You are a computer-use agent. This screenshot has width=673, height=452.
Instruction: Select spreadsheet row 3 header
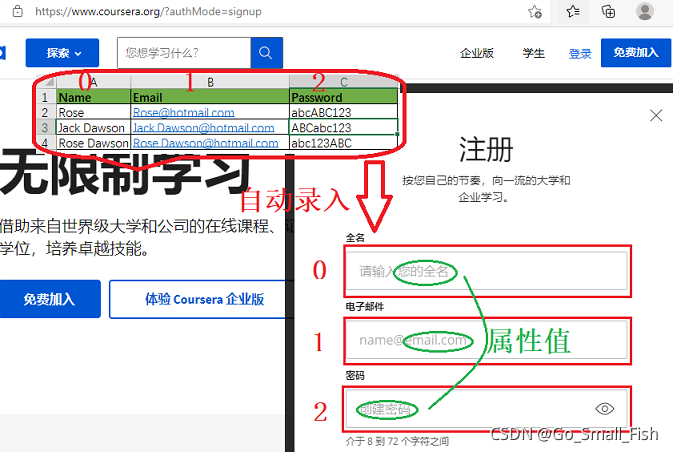pos(45,128)
